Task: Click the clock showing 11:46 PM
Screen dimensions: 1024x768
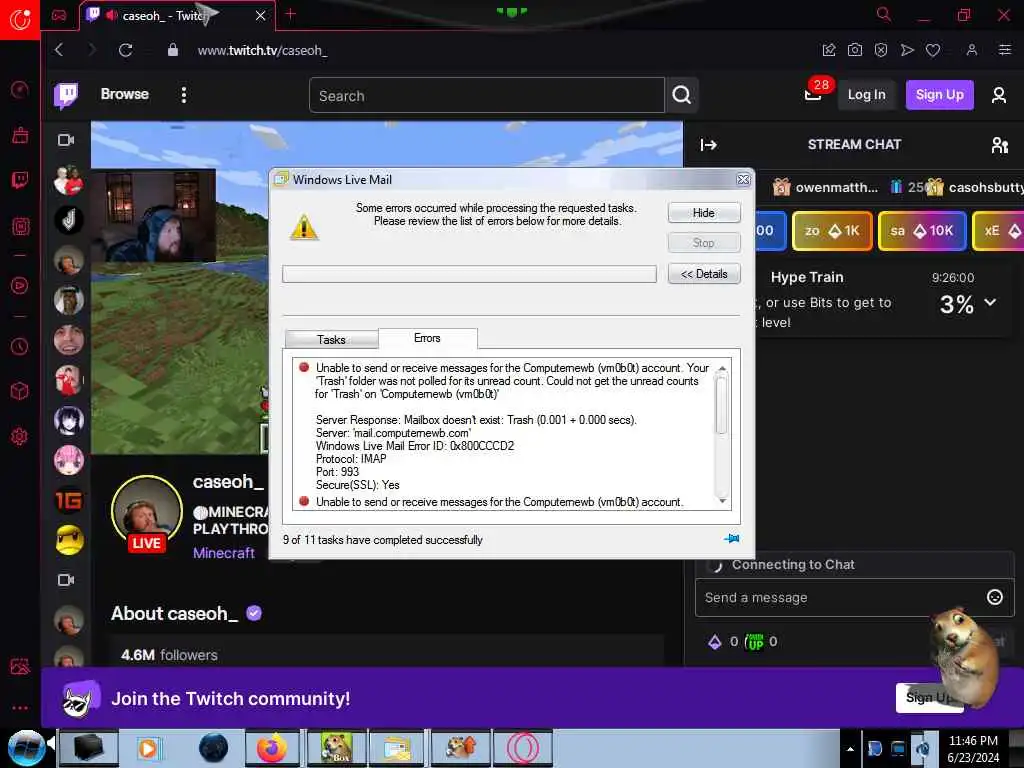Action: click(973, 741)
